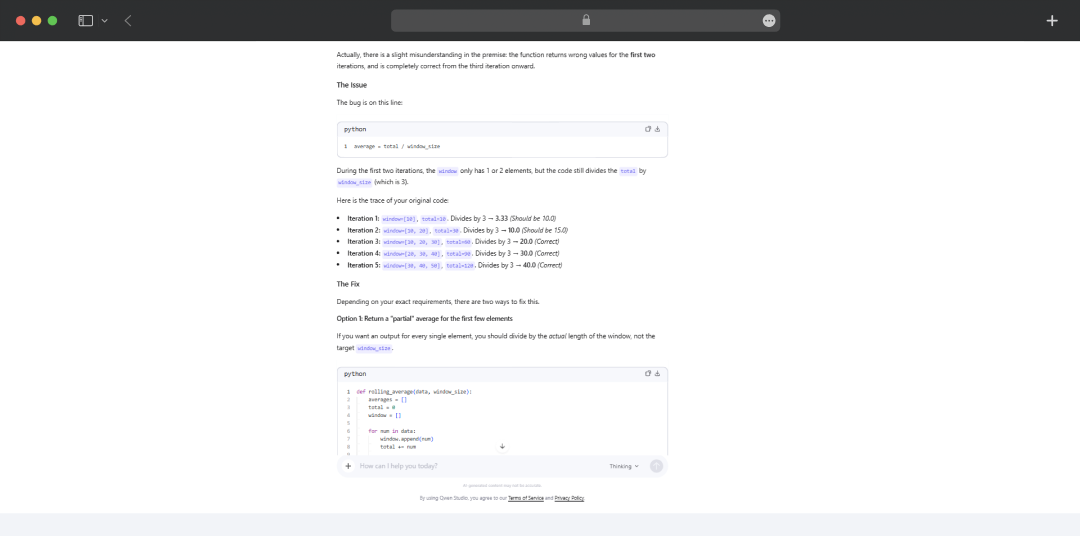Click the 'python' label of the second code block
Viewport: 1080px width, 536px height.
(355, 374)
